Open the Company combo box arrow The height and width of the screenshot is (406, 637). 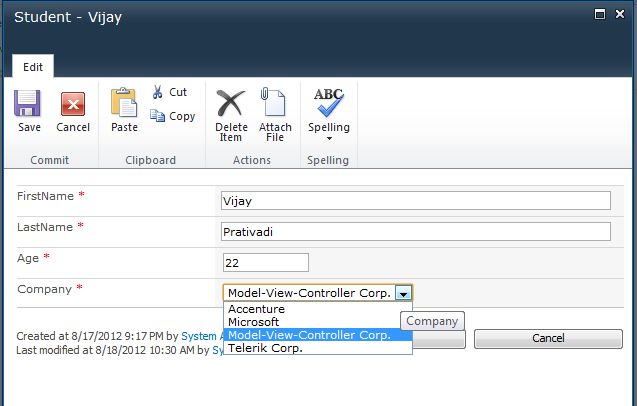click(403, 293)
